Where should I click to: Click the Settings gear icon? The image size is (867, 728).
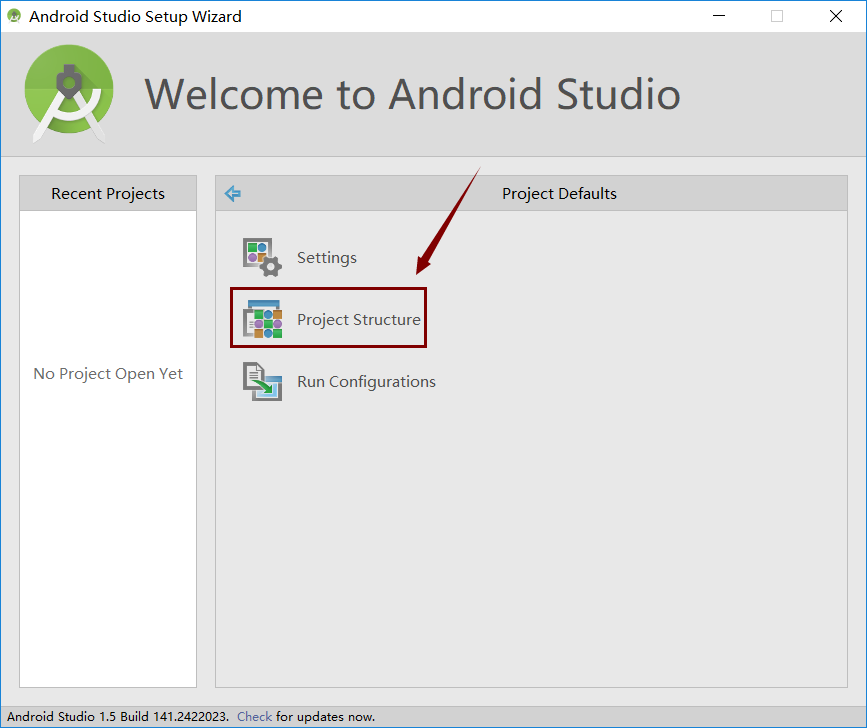tap(262, 257)
